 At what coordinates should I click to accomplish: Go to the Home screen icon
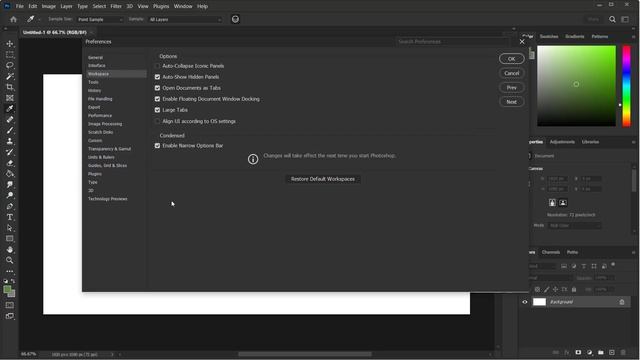click(x=13, y=19)
